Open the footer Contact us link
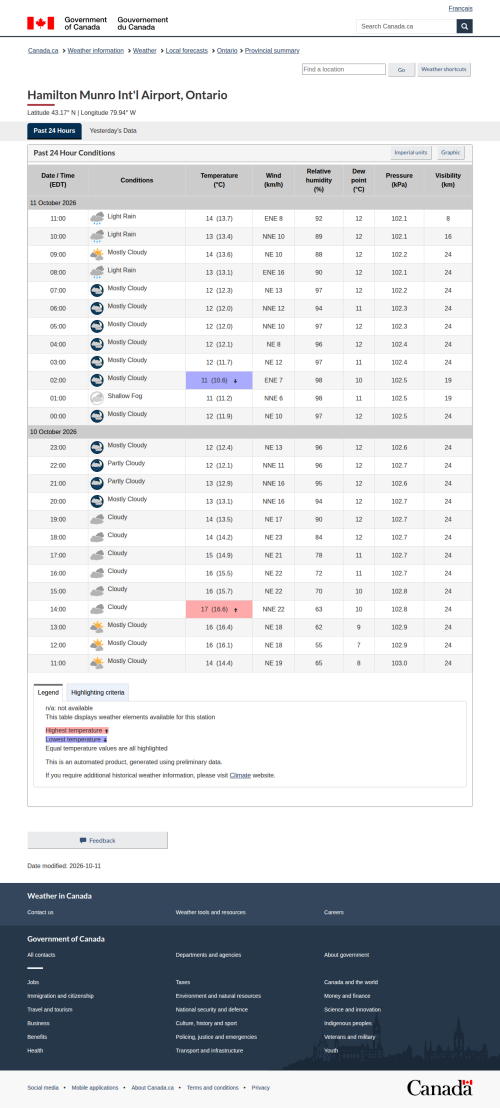Image resolution: width=500 pixels, height=1108 pixels. pyautogui.click(x=40, y=912)
